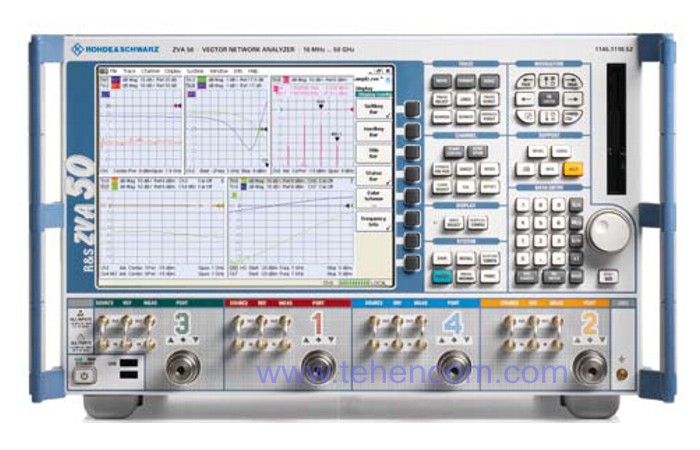This screenshot has height=450, width=700.
Task: Hit the DISPLAY CONFIG key
Action: click(477, 223)
